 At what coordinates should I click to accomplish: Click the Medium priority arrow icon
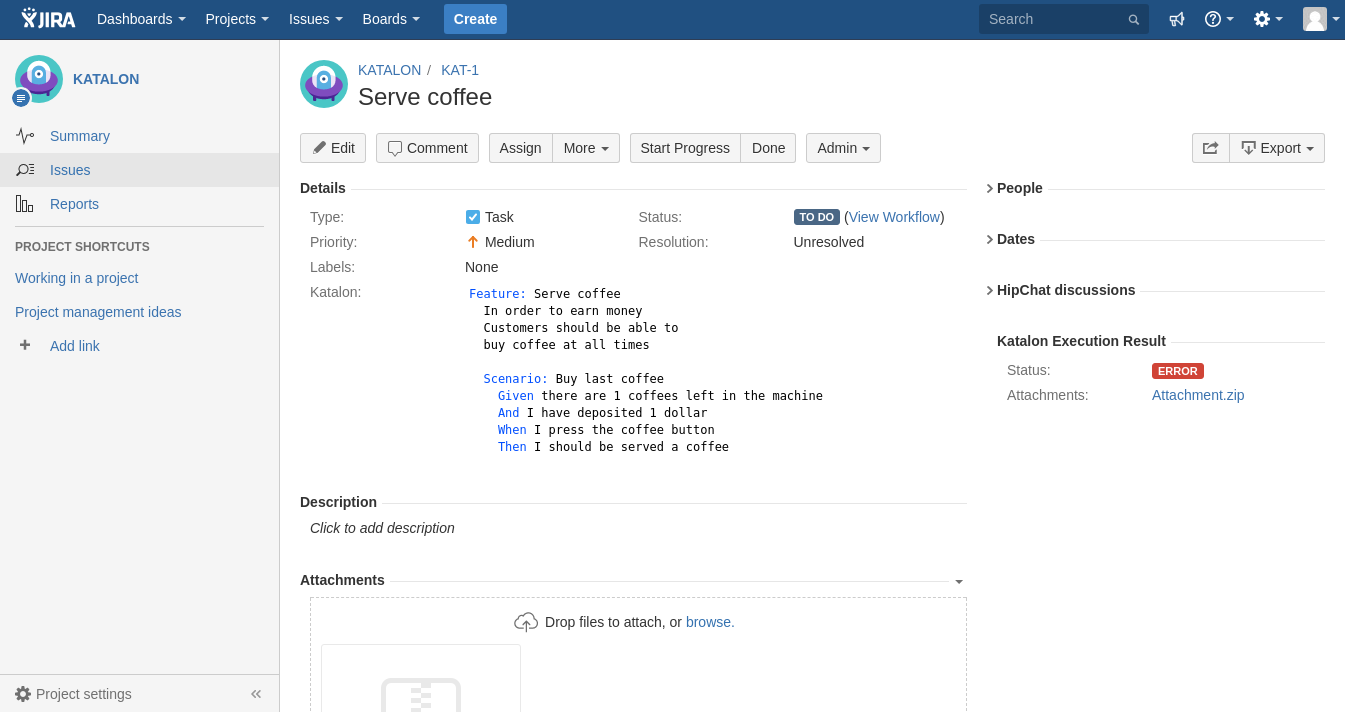pyautogui.click(x=473, y=242)
